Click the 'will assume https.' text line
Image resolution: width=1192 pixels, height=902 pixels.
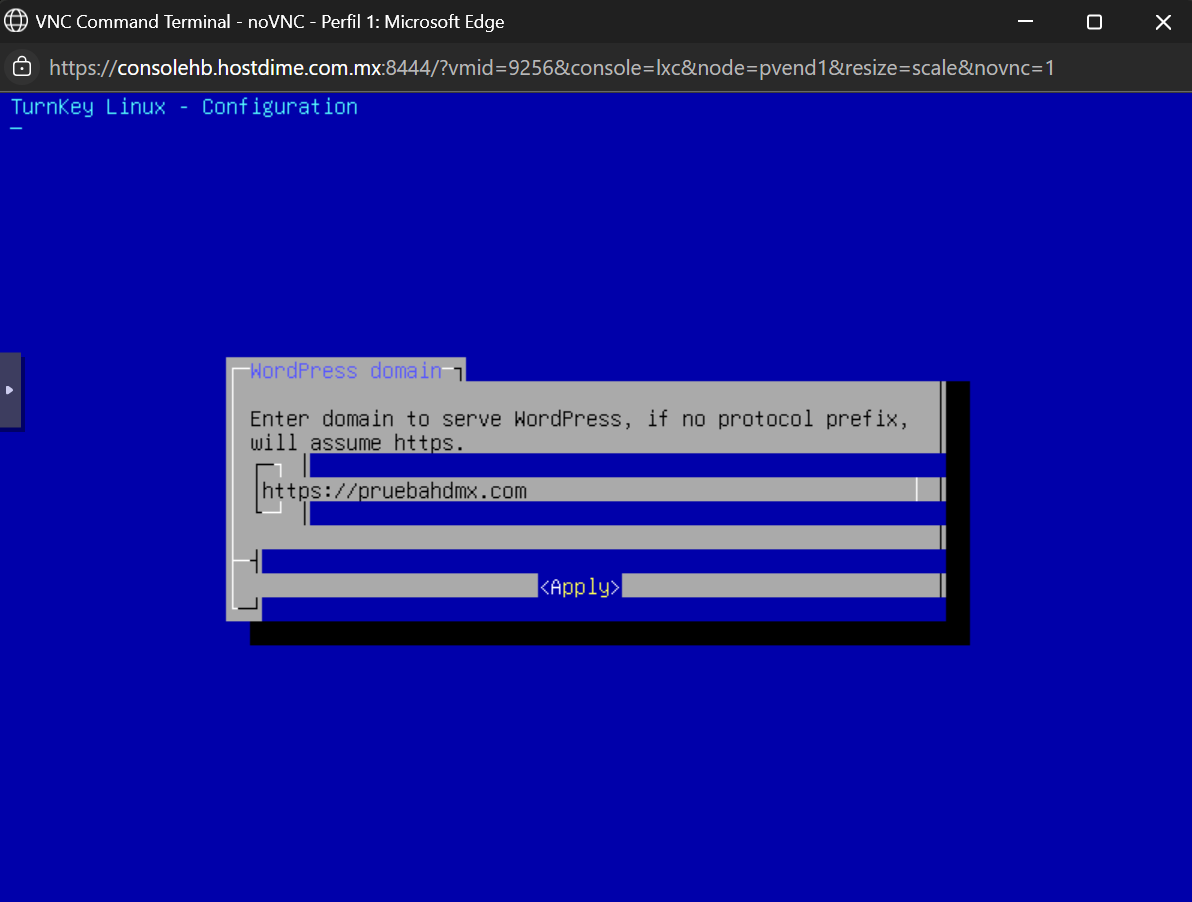coord(357,443)
